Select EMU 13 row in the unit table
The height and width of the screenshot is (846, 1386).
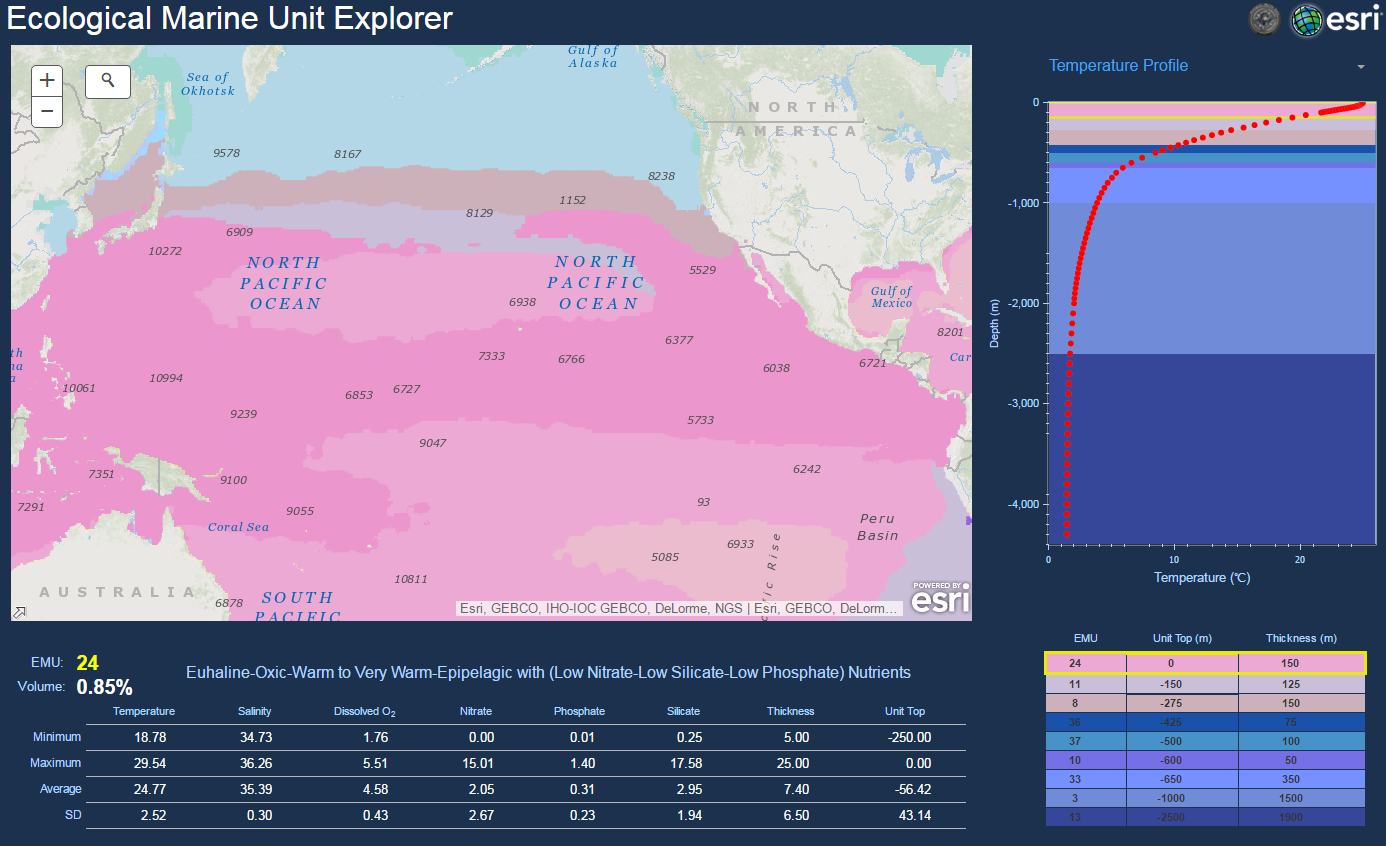point(1205,817)
